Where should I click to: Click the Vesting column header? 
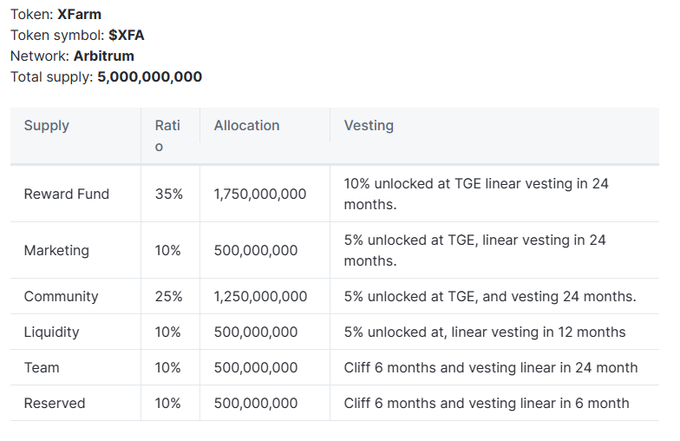click(x=369, y=126)
